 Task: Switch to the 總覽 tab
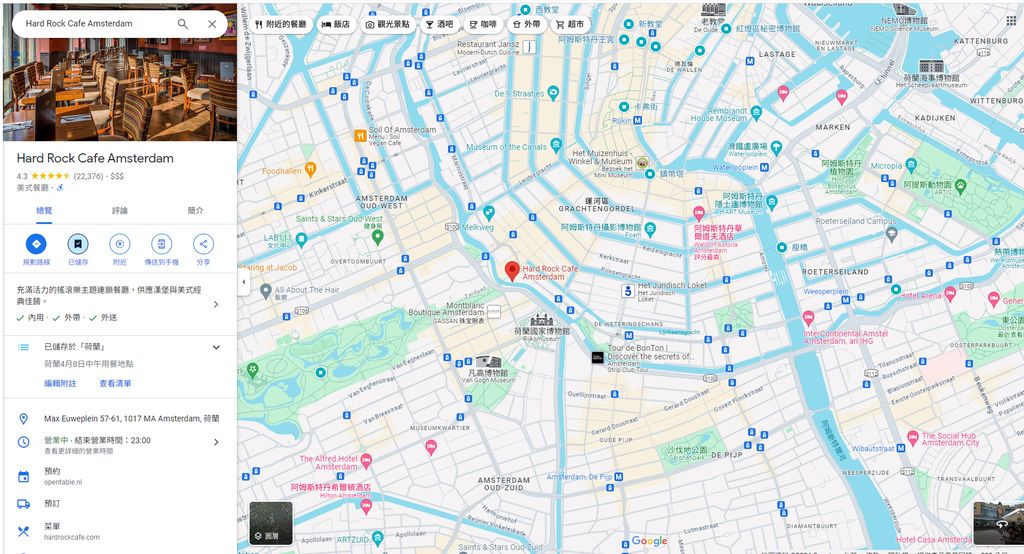tap(44, 210)
